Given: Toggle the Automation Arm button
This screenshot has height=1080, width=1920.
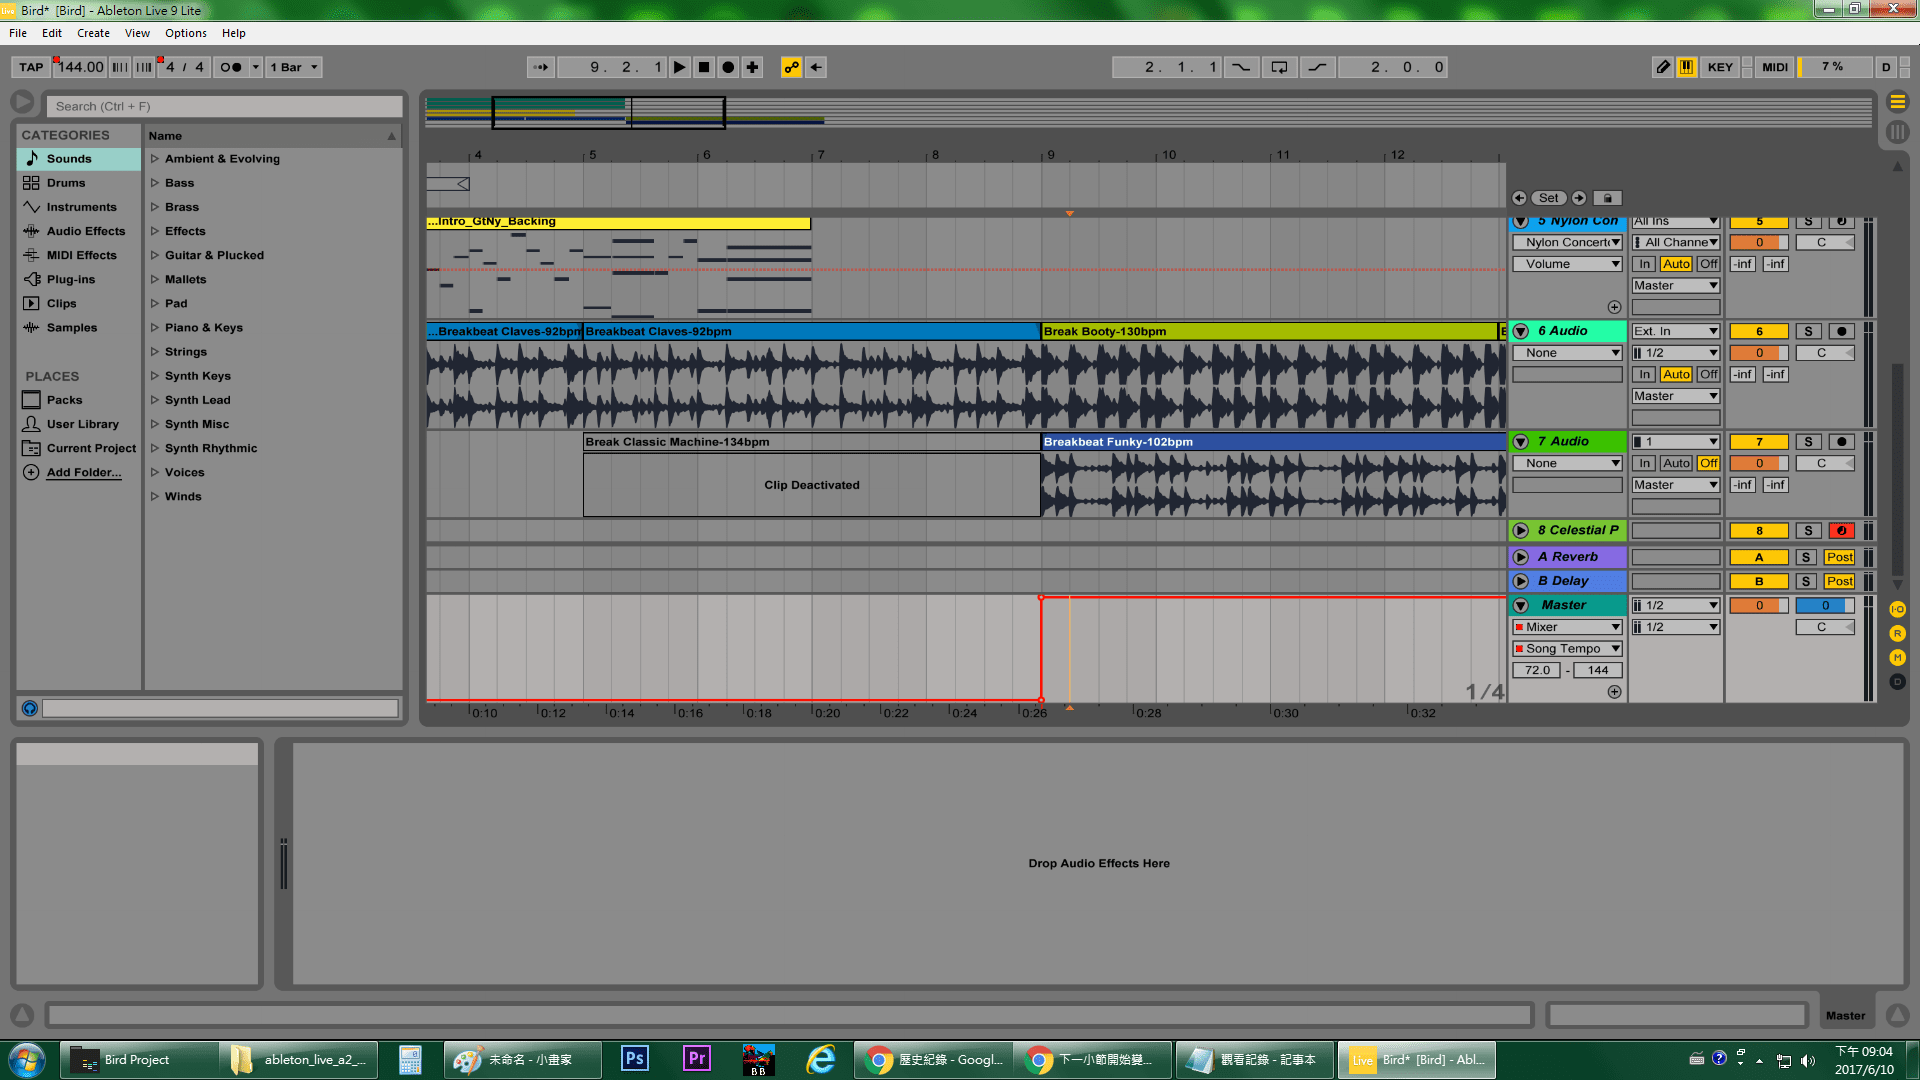Looking at the screenshot, I should (791, 67).
